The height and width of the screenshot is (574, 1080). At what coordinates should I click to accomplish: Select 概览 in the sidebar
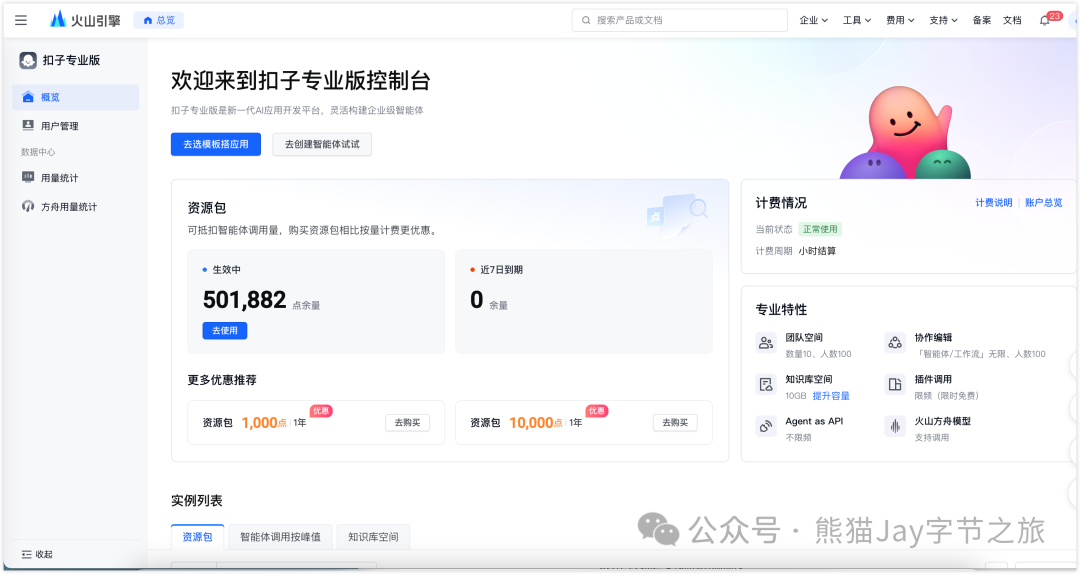(x=50, y=97)
